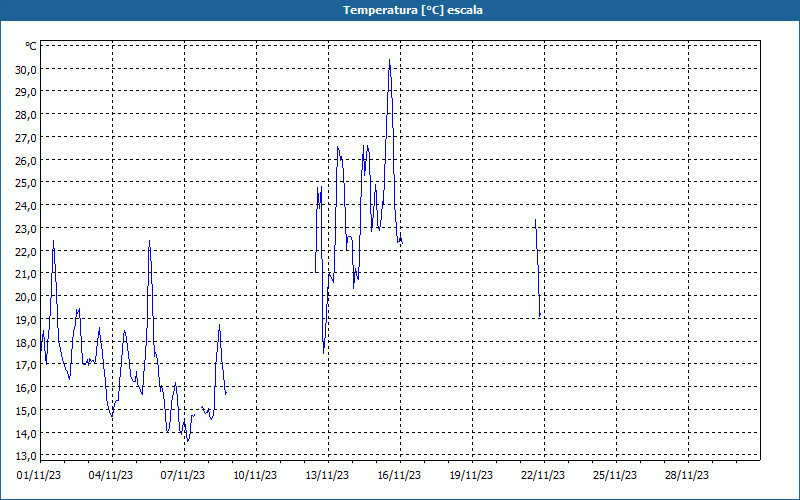The height and width of the screenshot is (500, 800).
Task: Click date label 04/11/23
Action: tap(111, 475)
